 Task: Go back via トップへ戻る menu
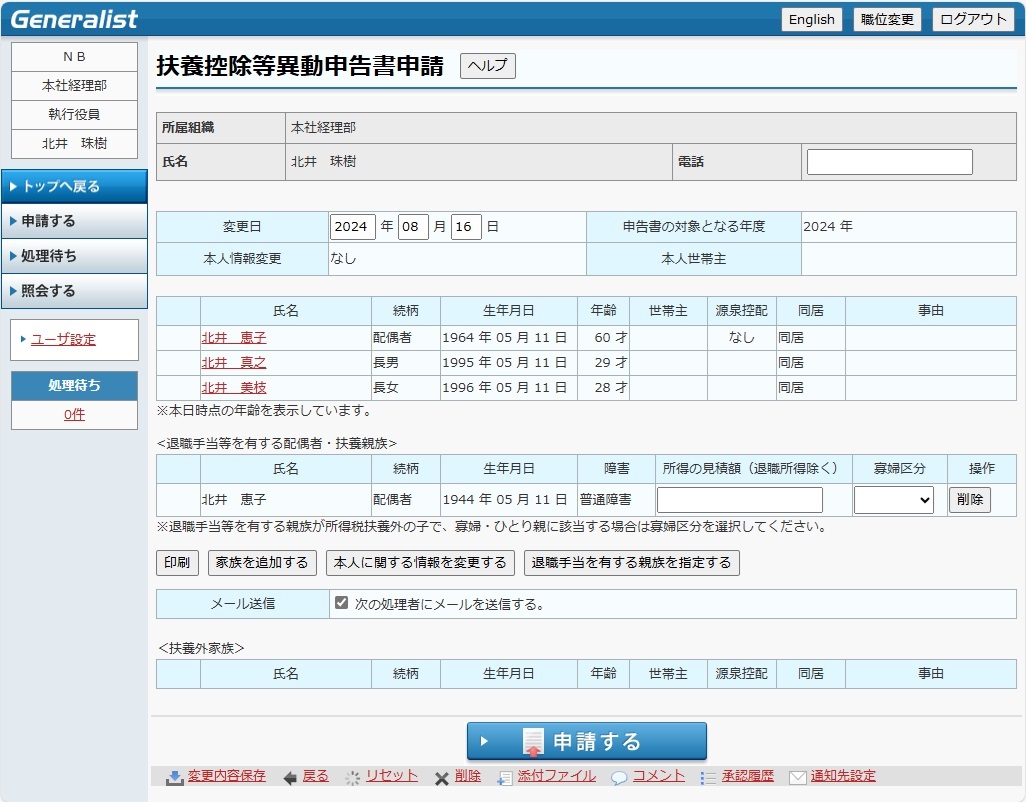74,186
